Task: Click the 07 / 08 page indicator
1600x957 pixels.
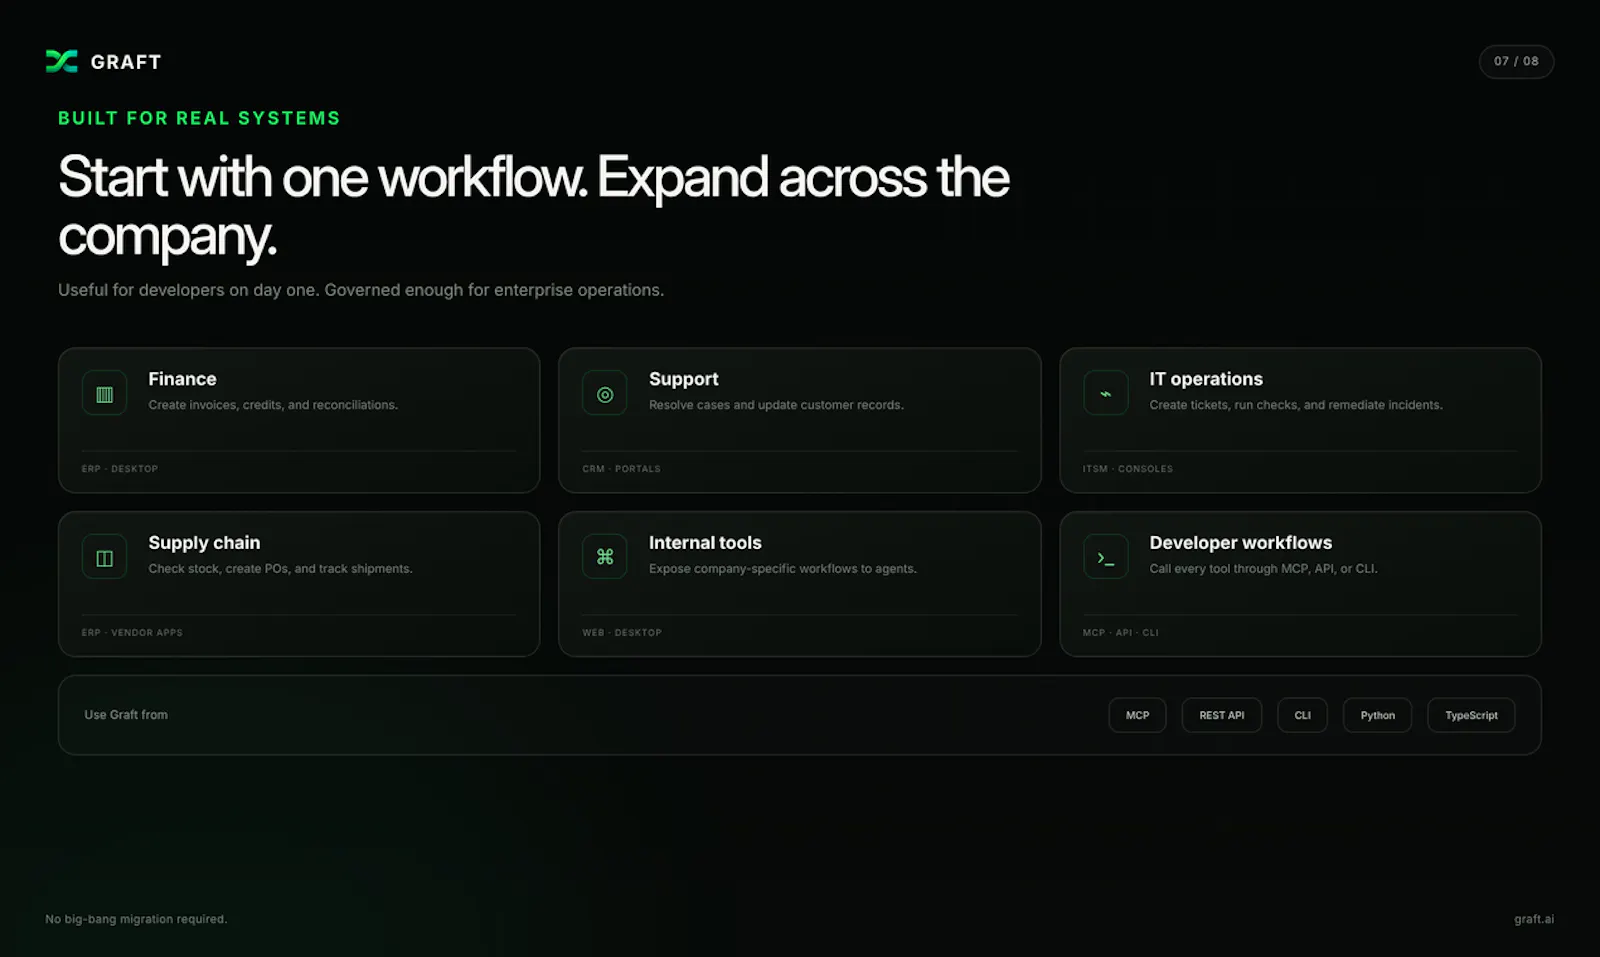Action: [1516, 61]
